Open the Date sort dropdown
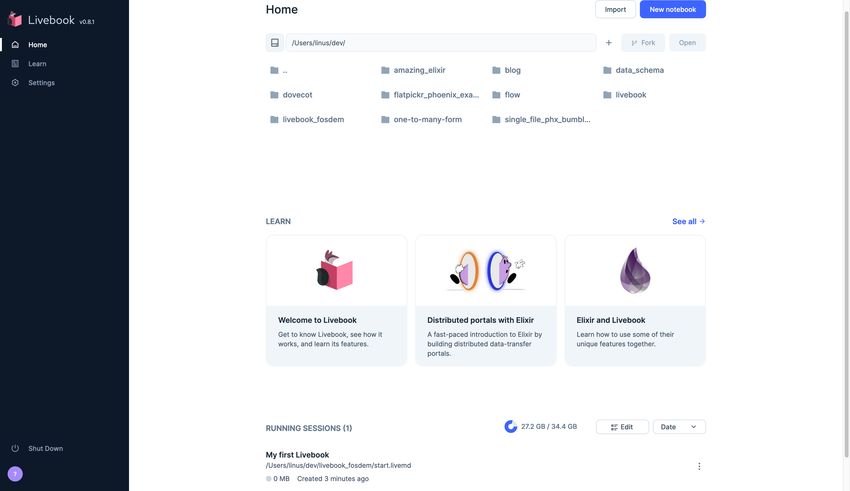This screenshot has width=850, height=491. [x=679, y=427]
